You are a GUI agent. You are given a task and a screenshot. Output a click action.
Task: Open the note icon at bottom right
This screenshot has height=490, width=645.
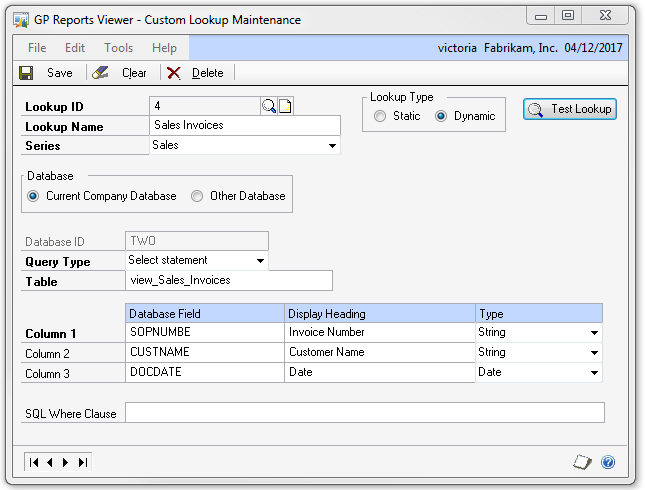[583, 462]
